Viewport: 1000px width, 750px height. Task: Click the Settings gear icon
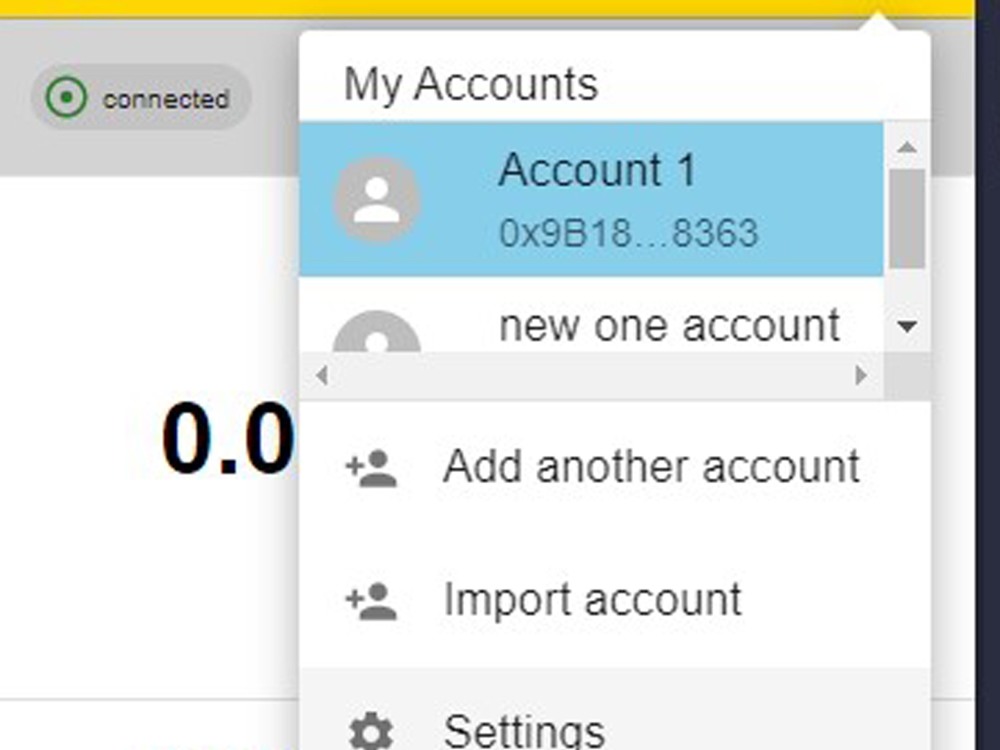click(x=371, y=732)
